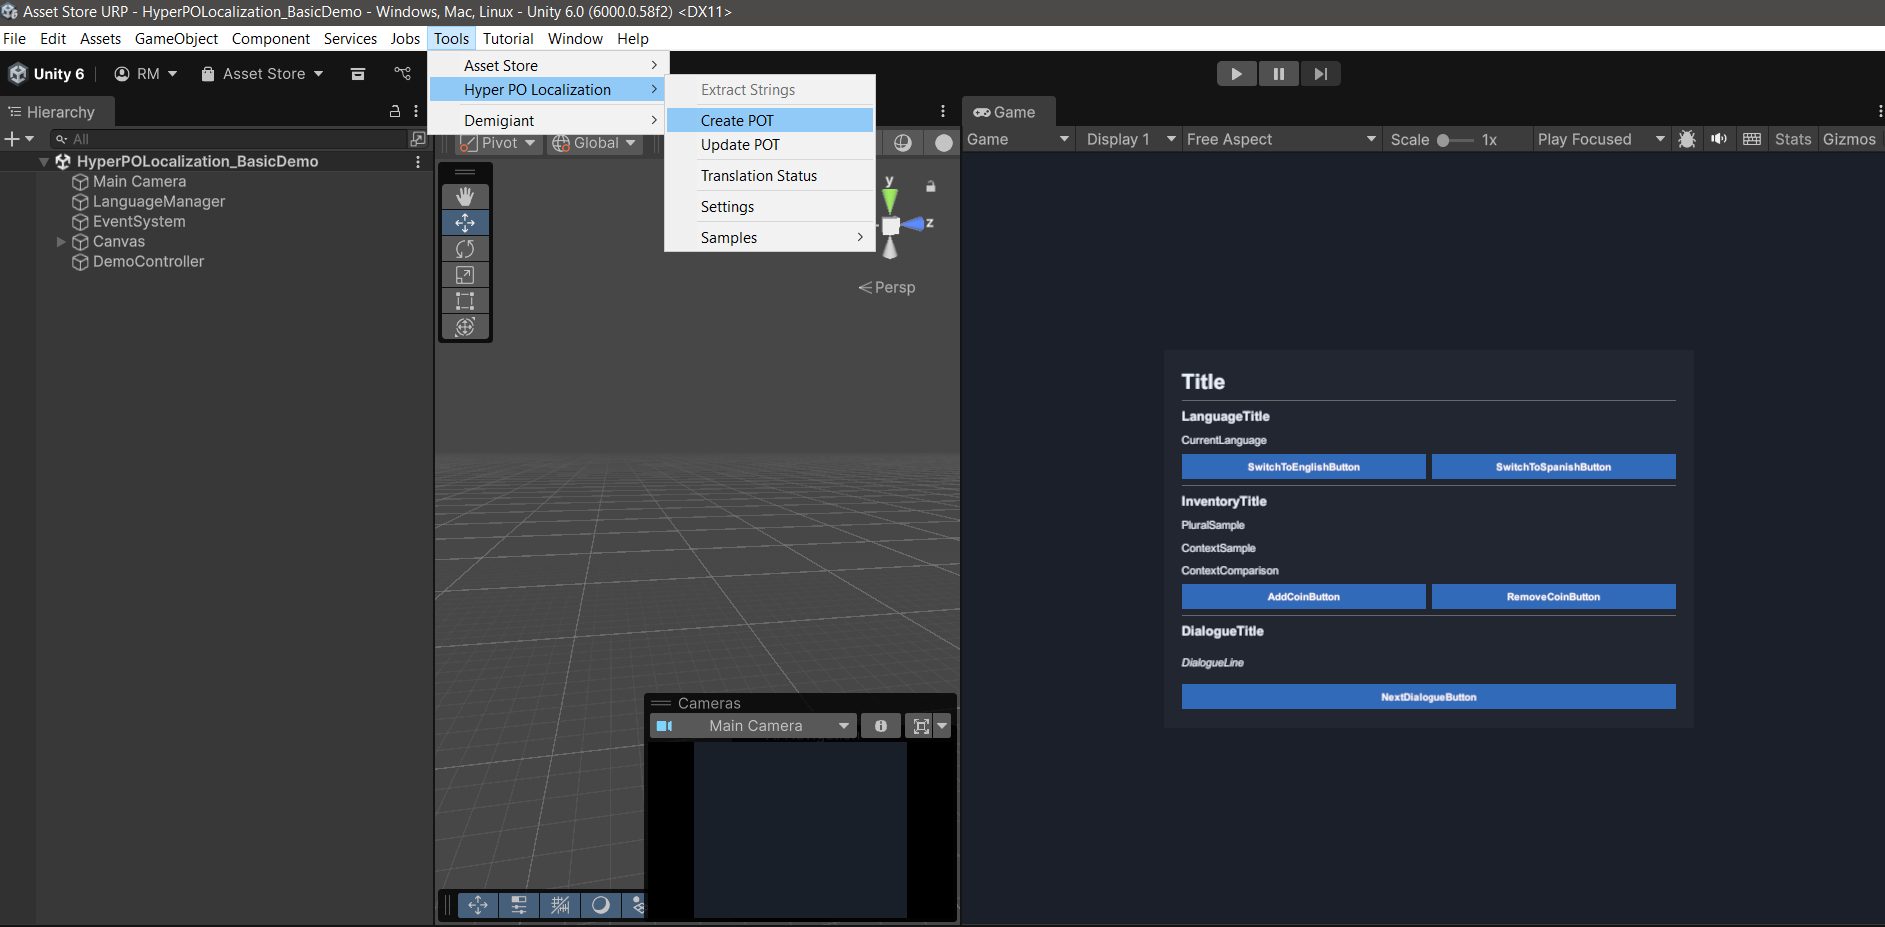Choose the Rect Transform tool

click(465, 300)
